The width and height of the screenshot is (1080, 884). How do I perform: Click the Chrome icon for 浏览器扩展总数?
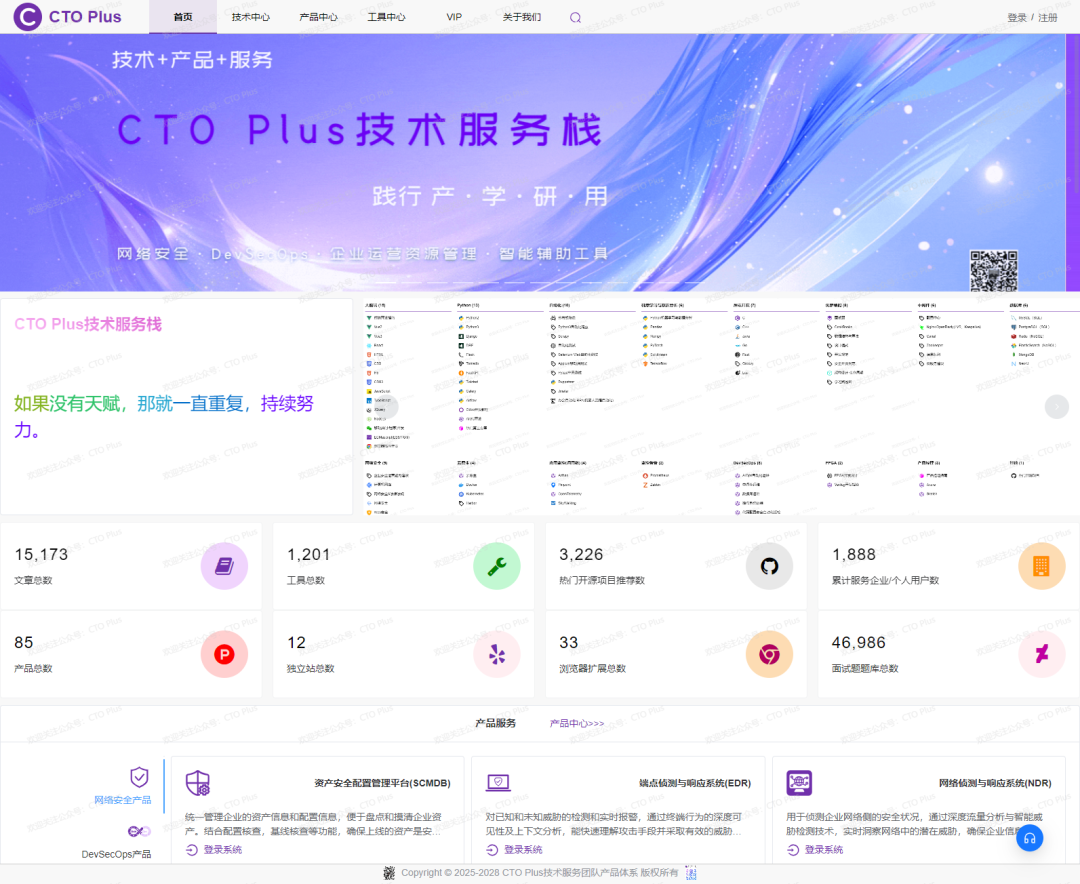click(769, 654)
